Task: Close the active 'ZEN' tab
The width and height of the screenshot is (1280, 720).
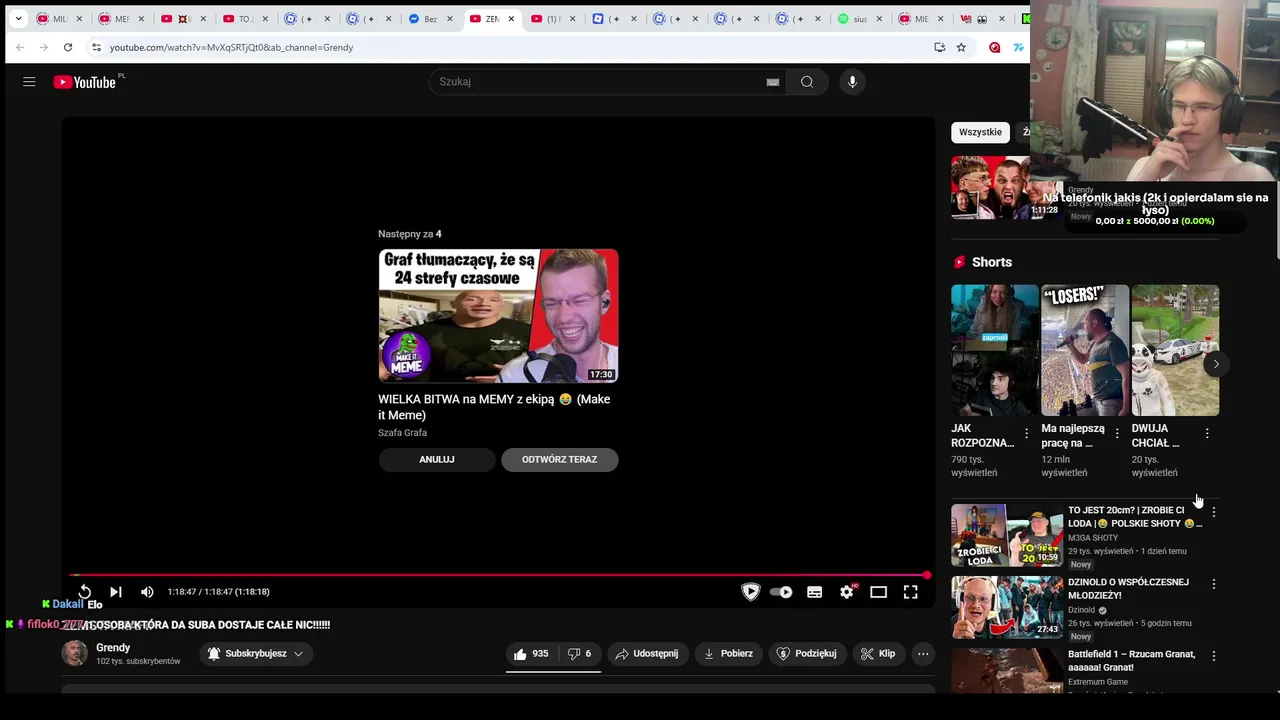Action: point(512,19)
